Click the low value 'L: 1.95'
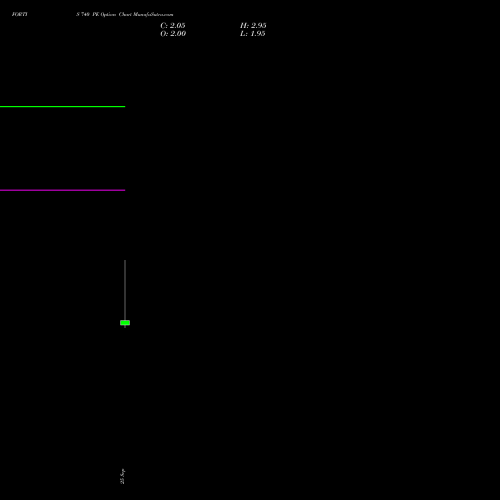 253,34
